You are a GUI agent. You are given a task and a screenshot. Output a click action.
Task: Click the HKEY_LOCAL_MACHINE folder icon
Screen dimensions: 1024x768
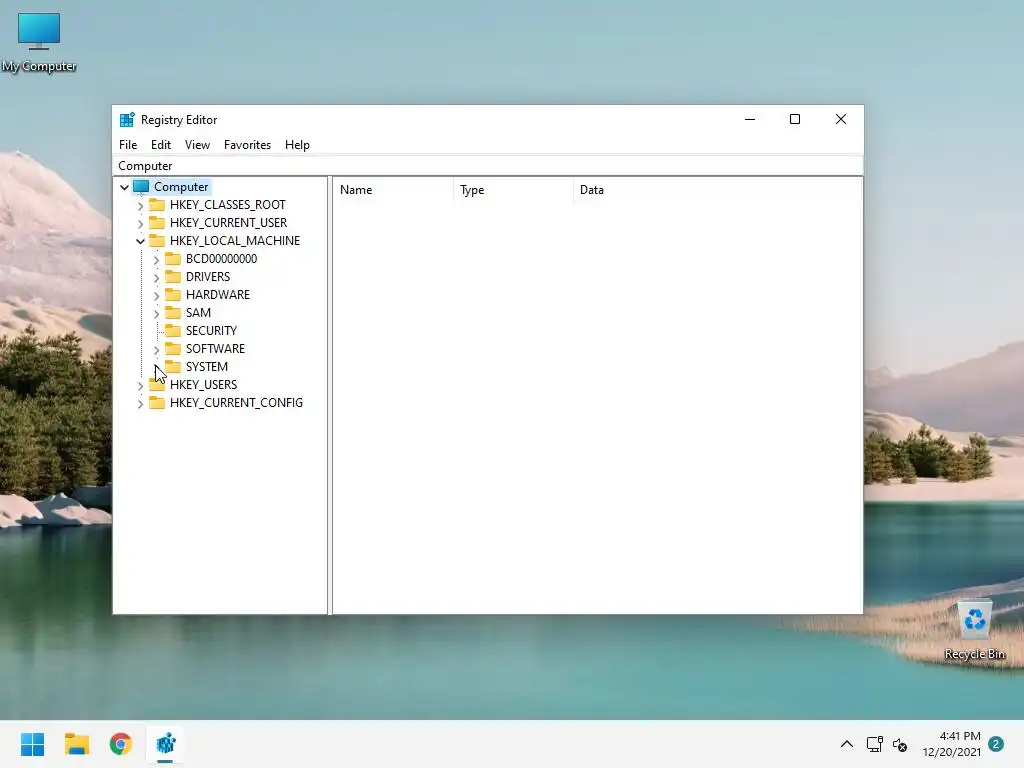157,240
